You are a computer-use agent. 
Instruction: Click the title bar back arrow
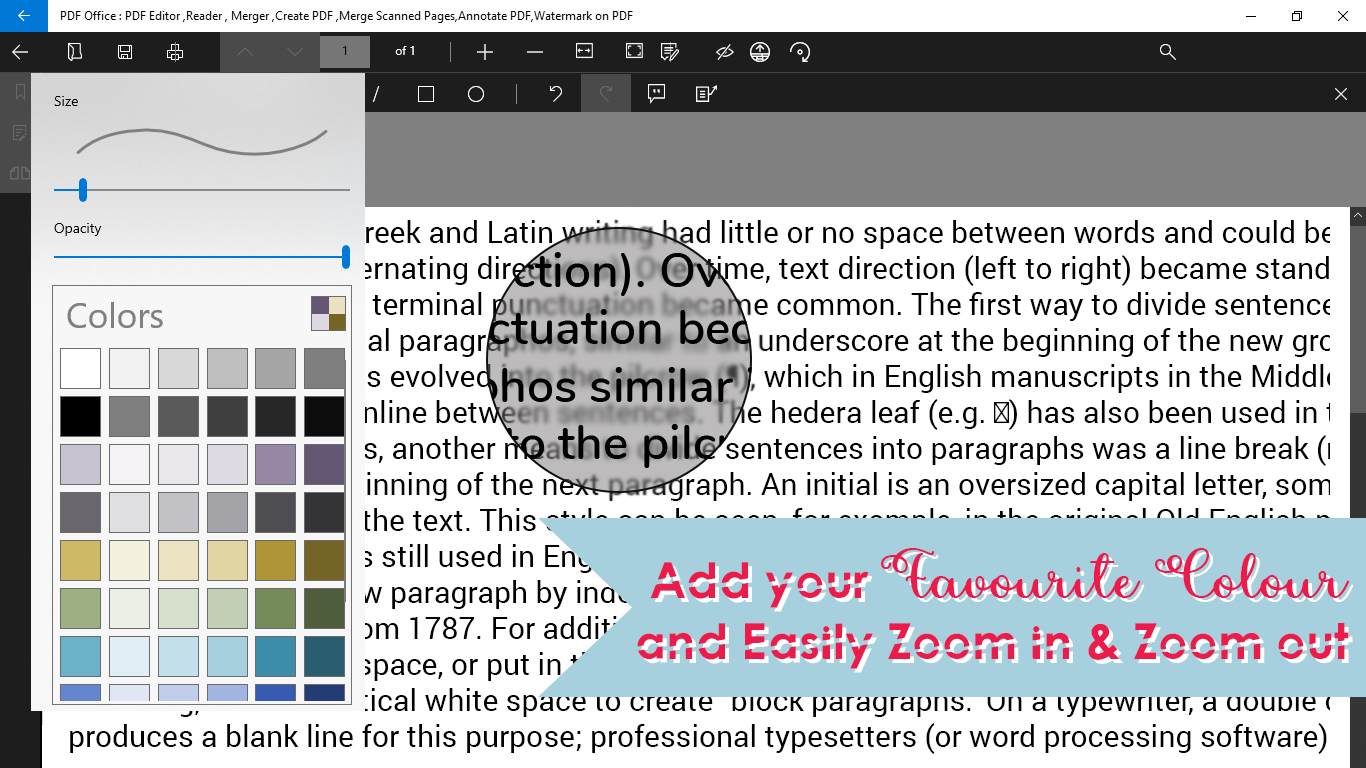pos(23,16)
